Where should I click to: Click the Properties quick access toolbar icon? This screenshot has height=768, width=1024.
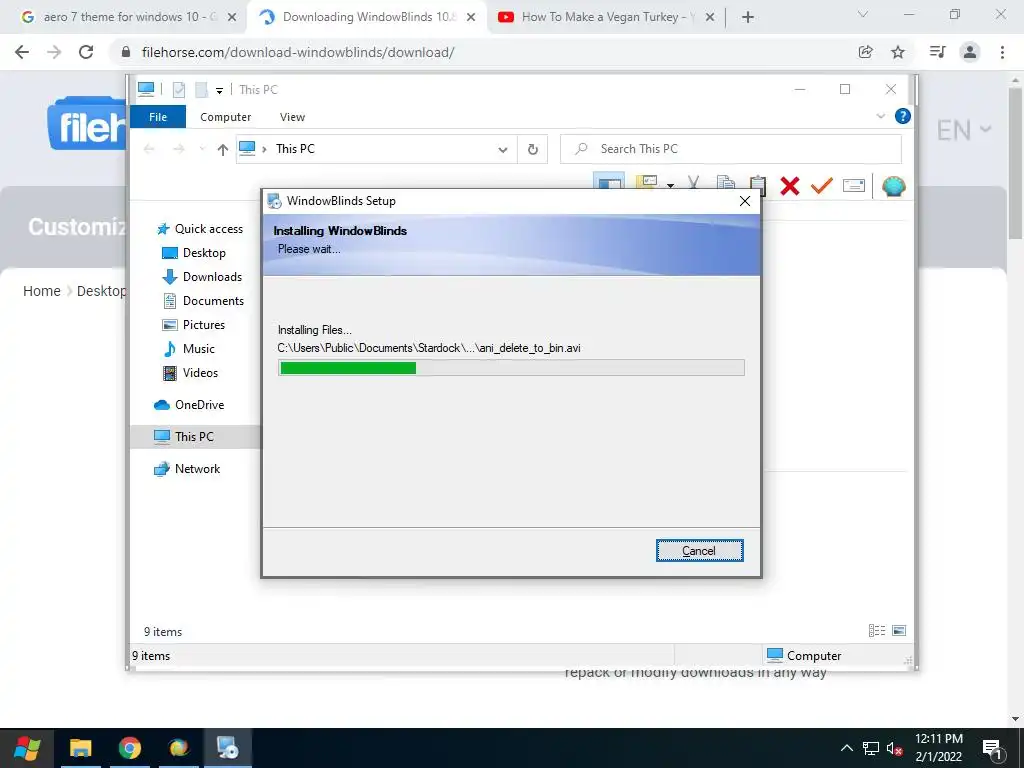(x=179, y=90)
